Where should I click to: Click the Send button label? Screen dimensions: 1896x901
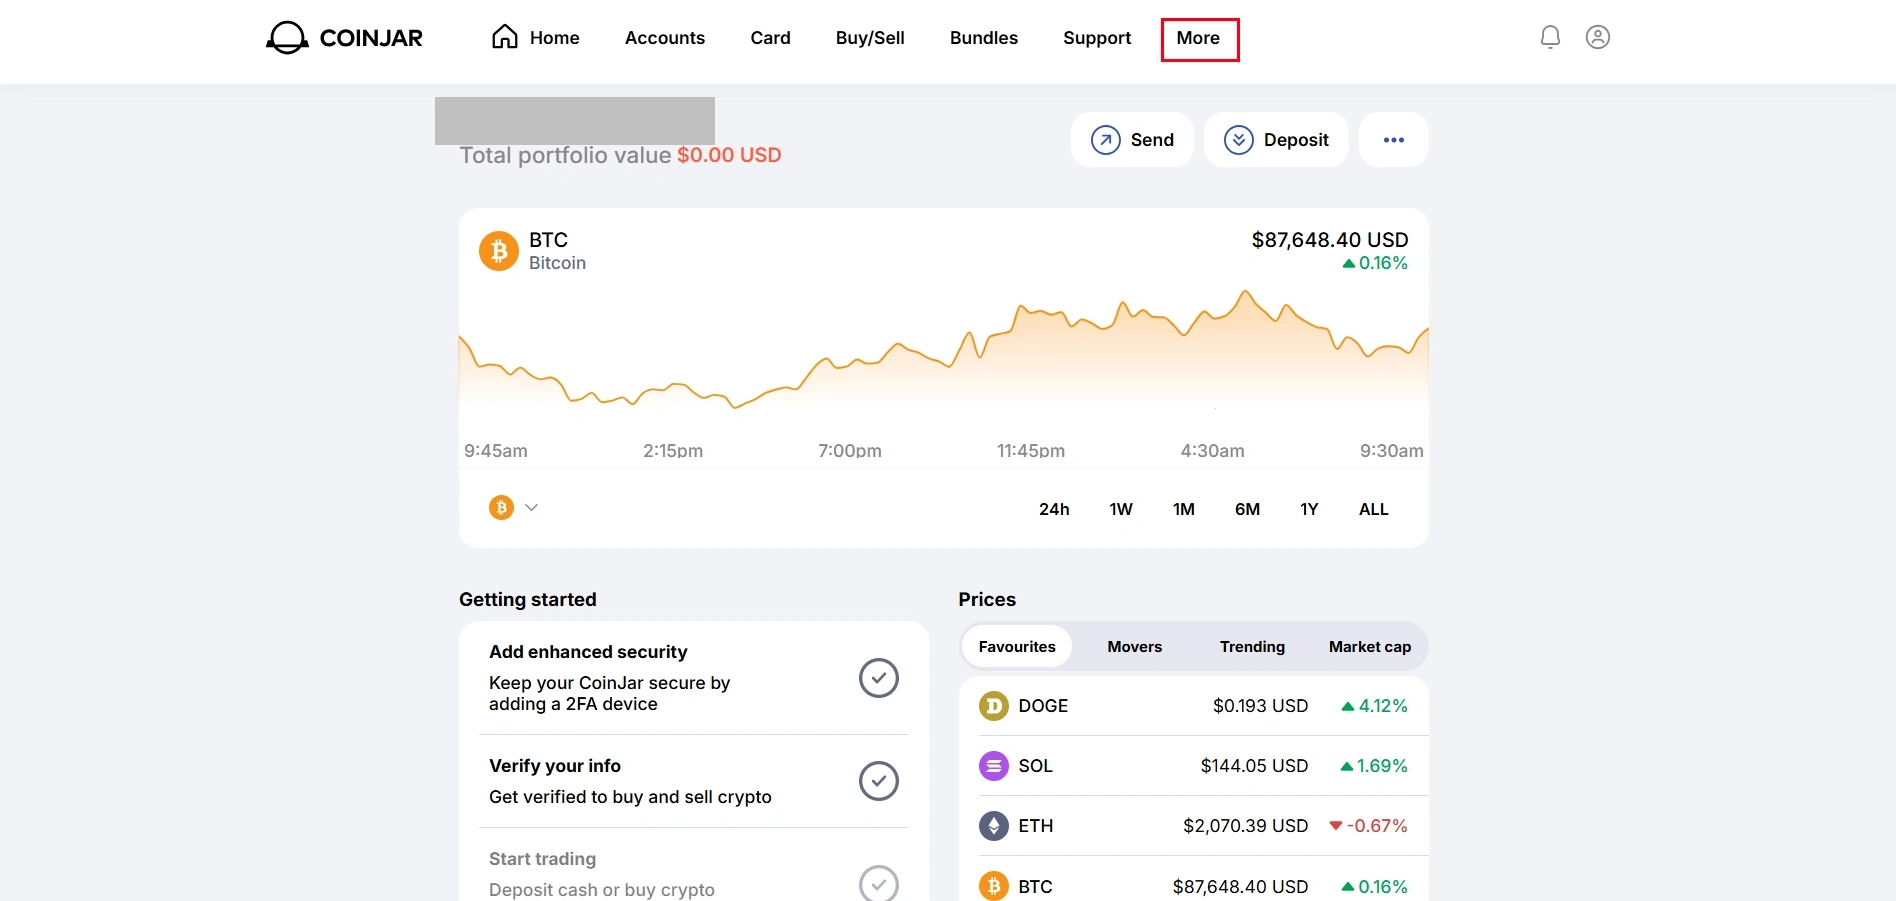tap(1152, 140)
